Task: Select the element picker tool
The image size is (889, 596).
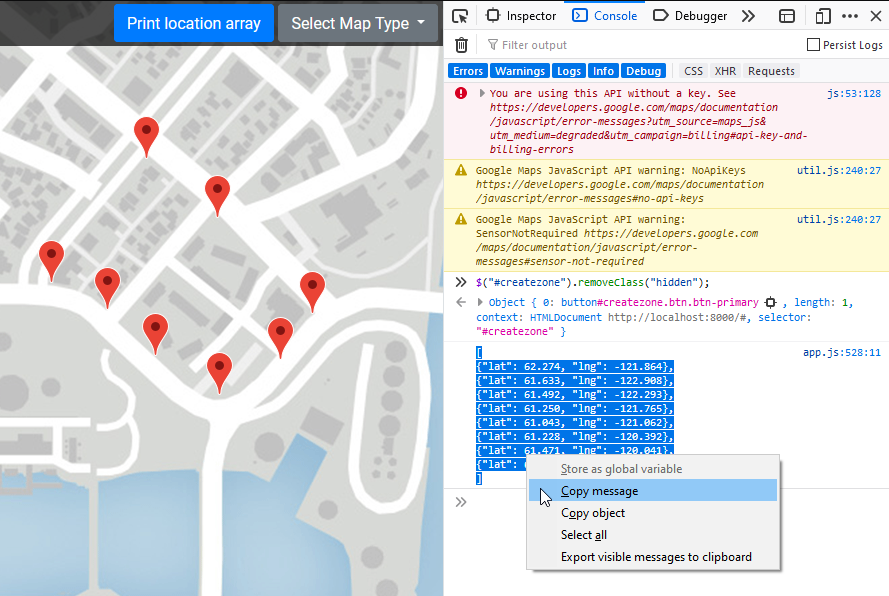Action: (x=461, y=16)
